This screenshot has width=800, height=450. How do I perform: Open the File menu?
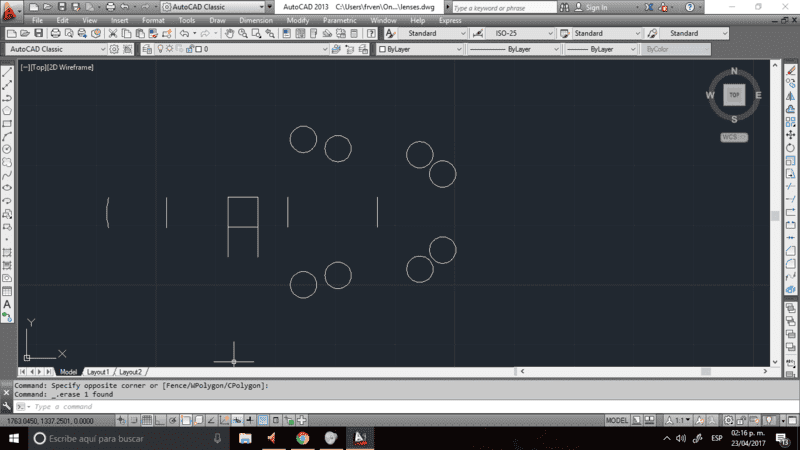pos(37,20)
